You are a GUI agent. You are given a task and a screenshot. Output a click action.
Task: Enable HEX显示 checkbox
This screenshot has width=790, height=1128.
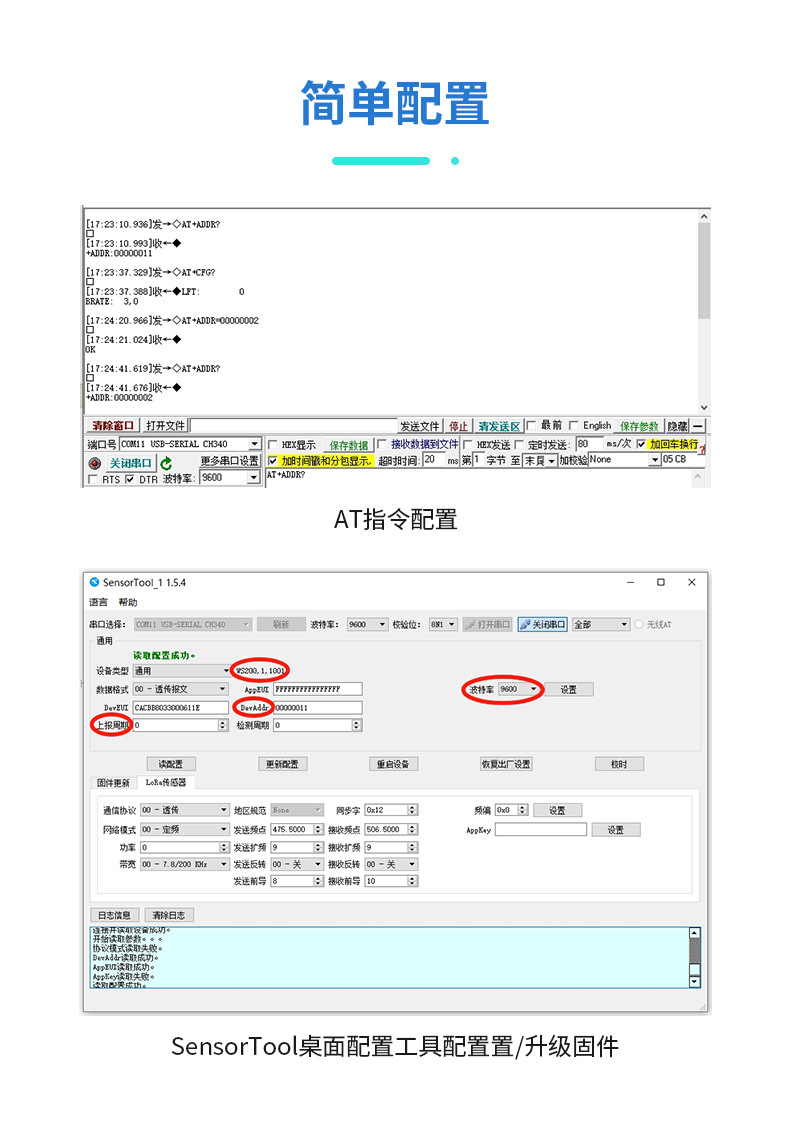coord(273,445)
